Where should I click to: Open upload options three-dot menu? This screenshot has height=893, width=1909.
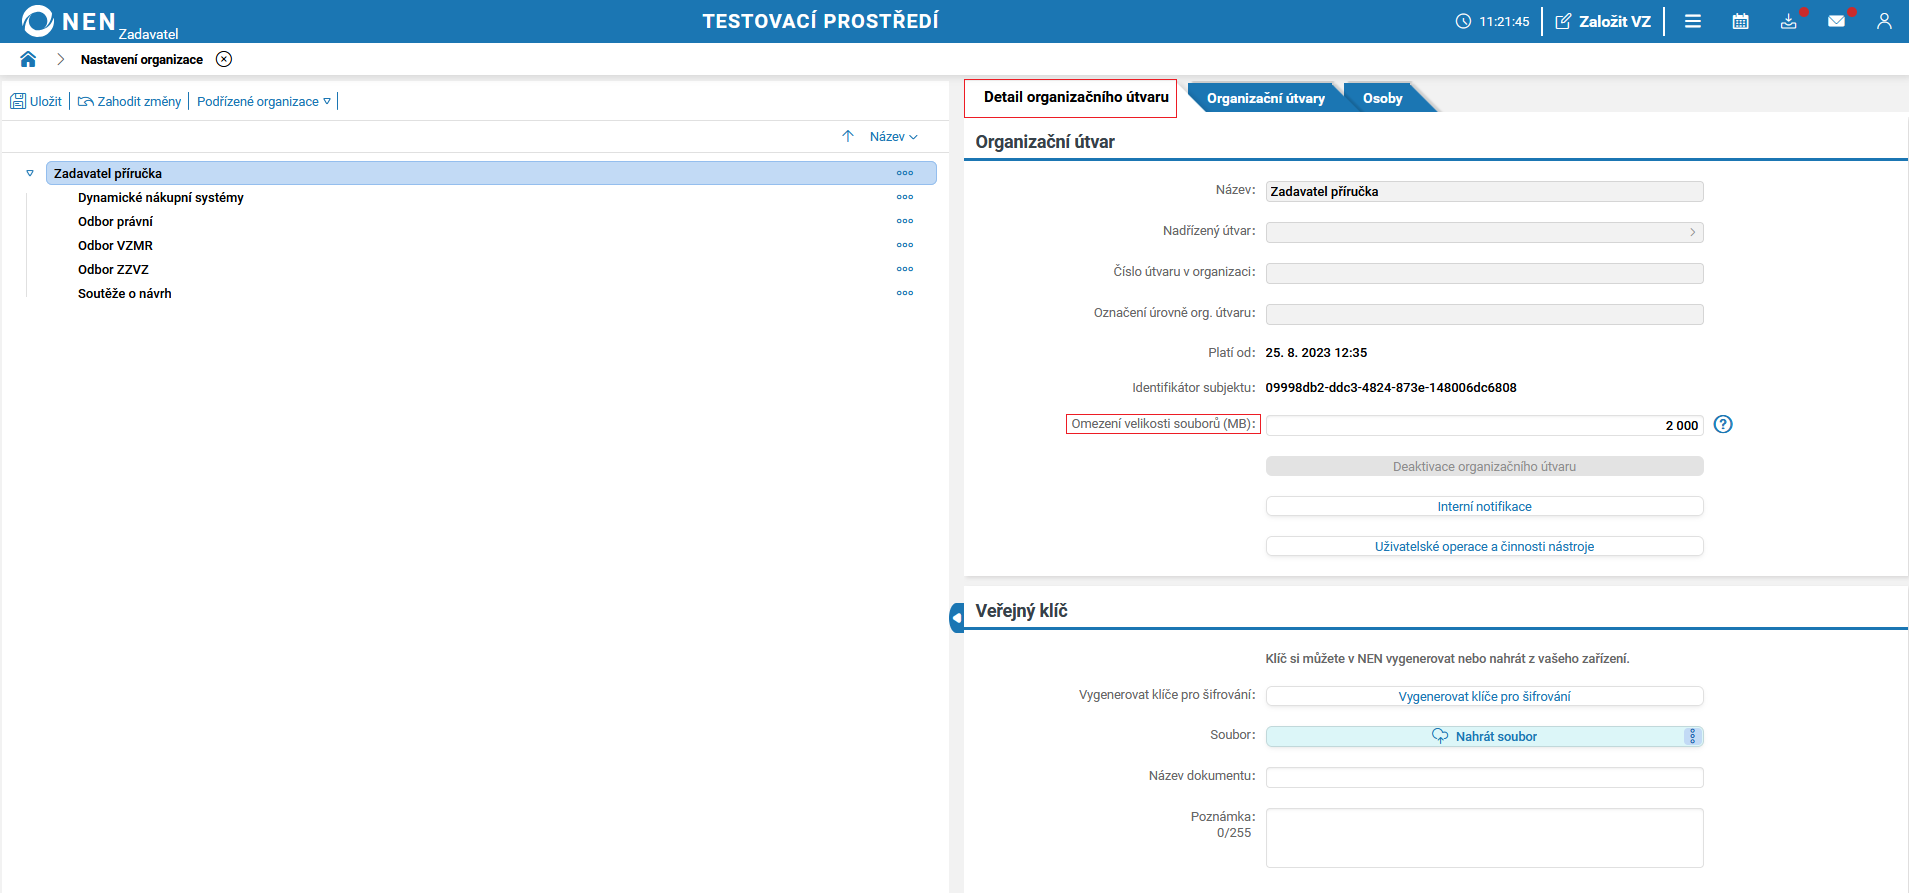(1693, 736)
